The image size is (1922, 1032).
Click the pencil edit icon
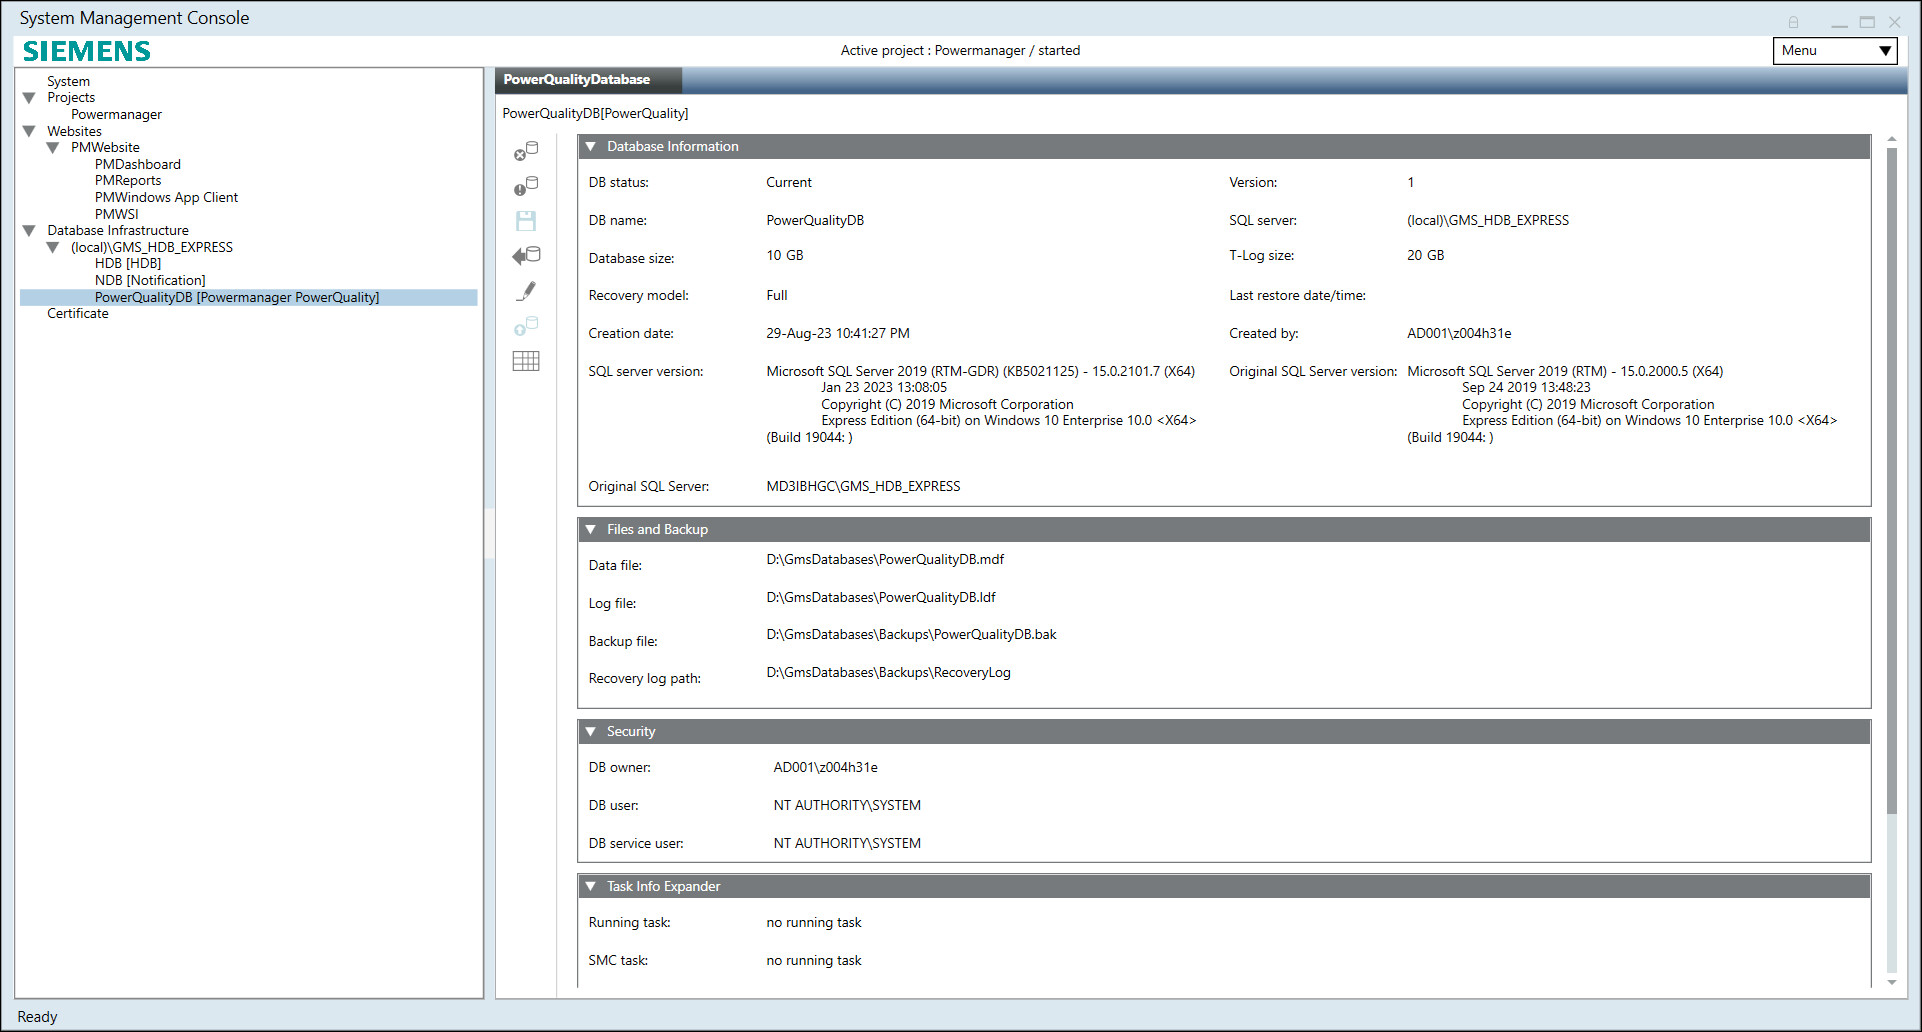click(x=526, y=291)
